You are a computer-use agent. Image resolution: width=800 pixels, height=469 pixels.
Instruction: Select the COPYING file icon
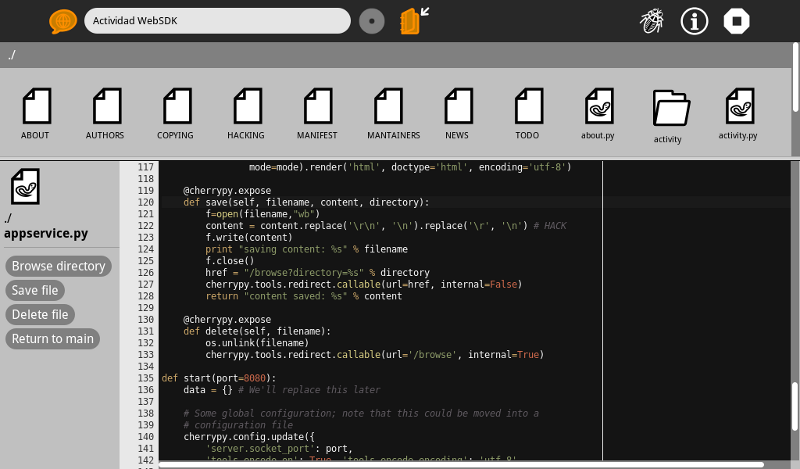pos(176,106)
